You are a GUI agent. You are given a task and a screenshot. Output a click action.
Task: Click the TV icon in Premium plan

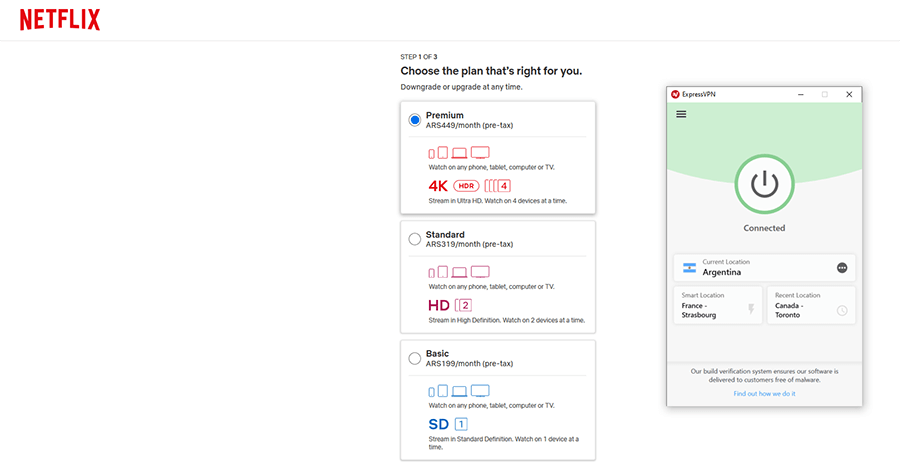[480, 152]
